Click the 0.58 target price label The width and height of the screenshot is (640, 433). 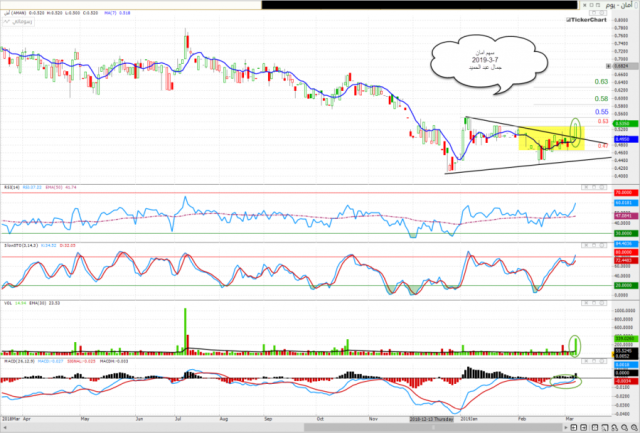(x=601, y=99)
